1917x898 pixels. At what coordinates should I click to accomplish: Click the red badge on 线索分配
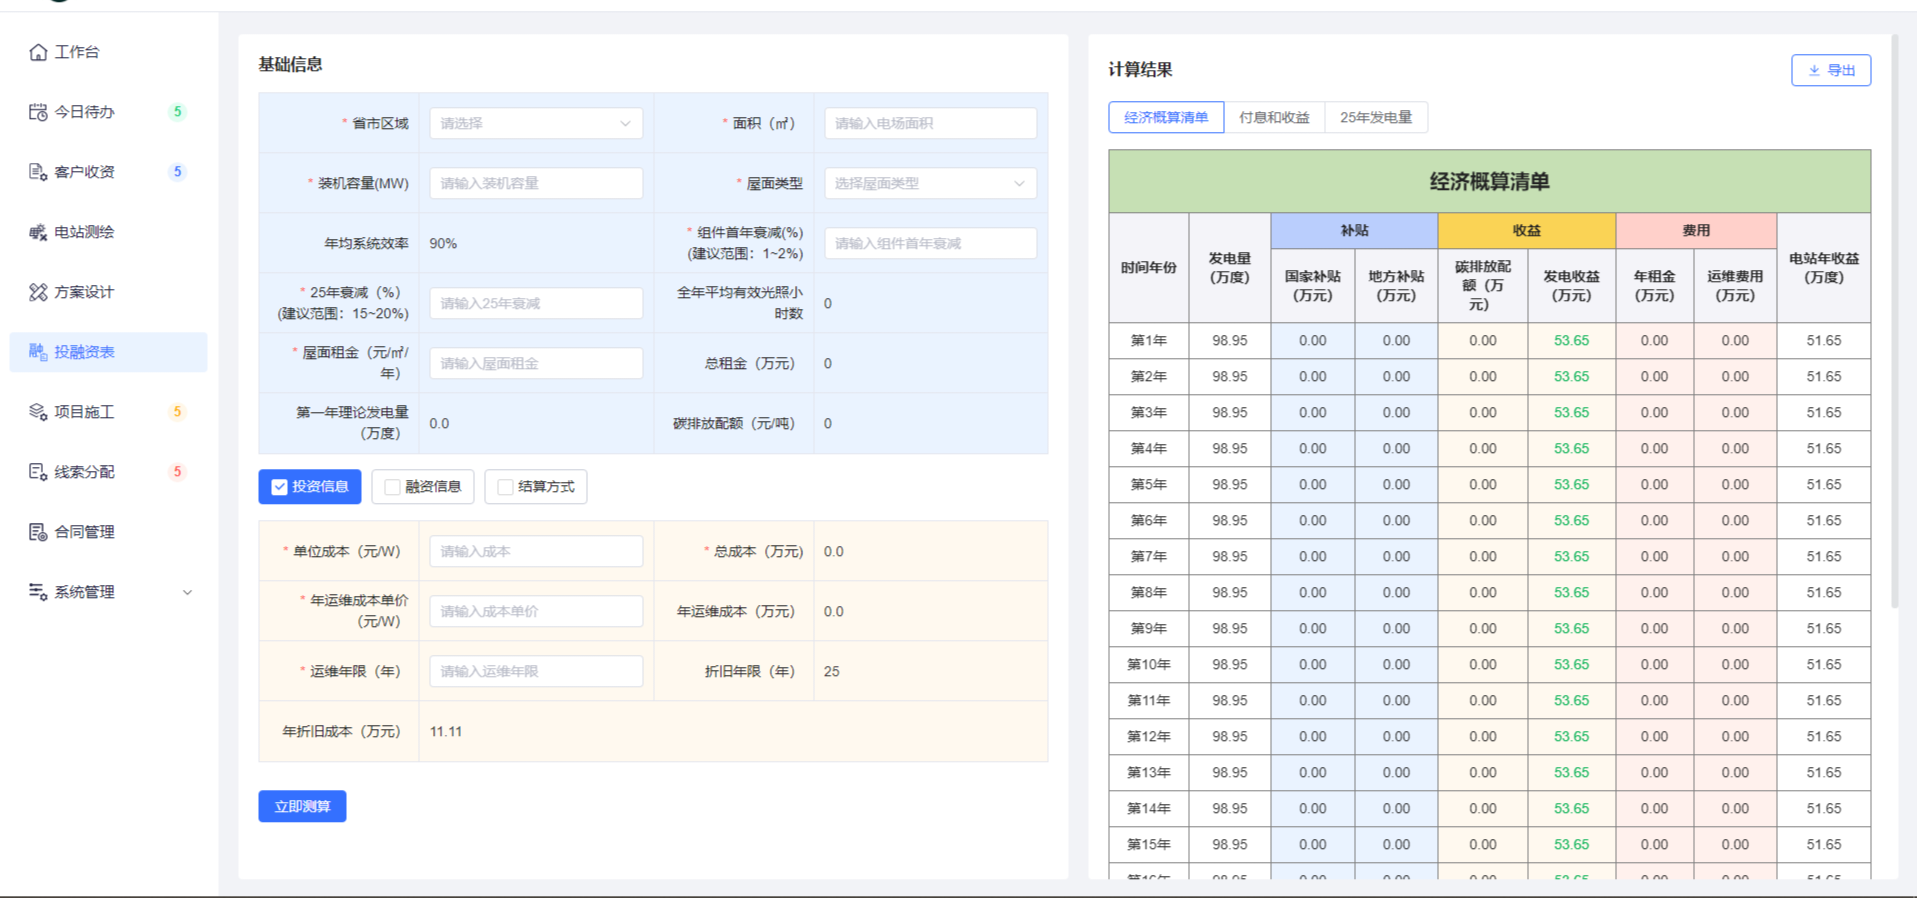pyautogui.click(x=177, y=472)
